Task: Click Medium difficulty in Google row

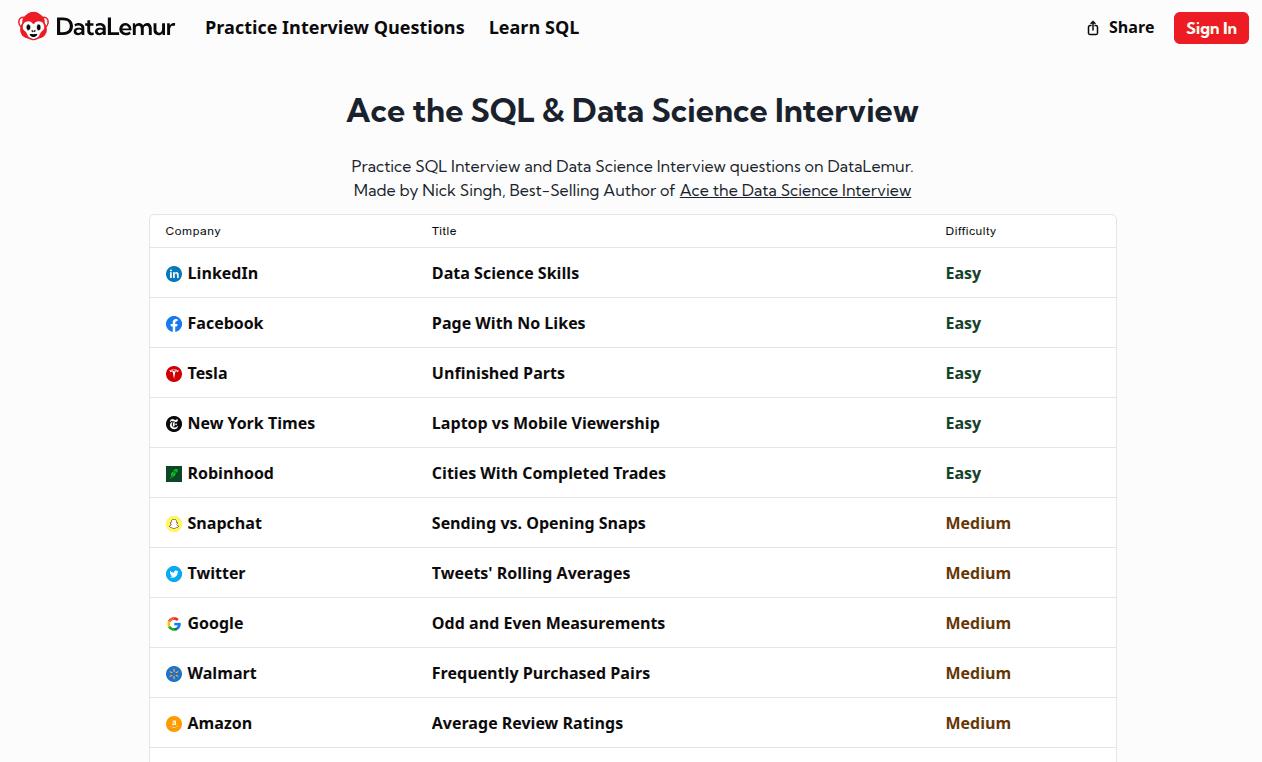Action: pyautogui.click(x=978, y=623)
